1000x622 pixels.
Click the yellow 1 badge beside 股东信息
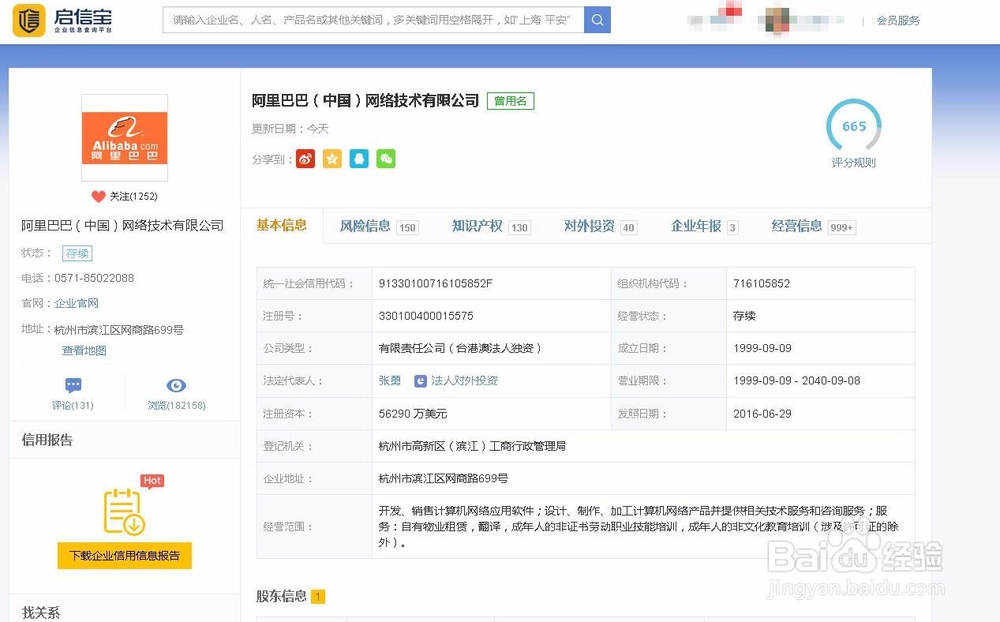tap(318, 597)
